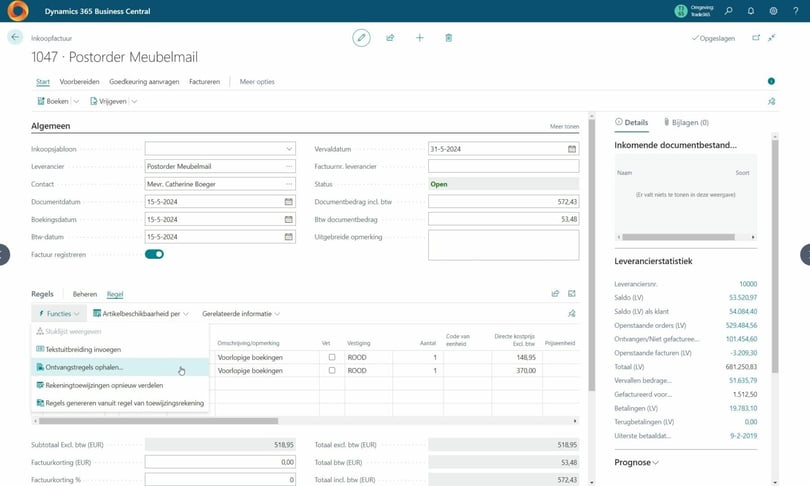Click Factuurkorting (EUR) field
Viewport: 810px width, 486px height.
click(x=220, y=462)
